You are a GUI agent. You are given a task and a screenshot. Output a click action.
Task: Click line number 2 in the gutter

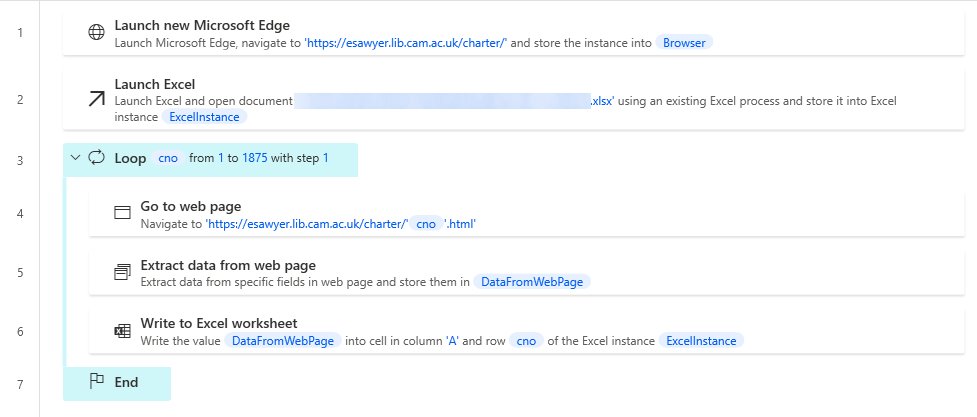coord(20,98)
